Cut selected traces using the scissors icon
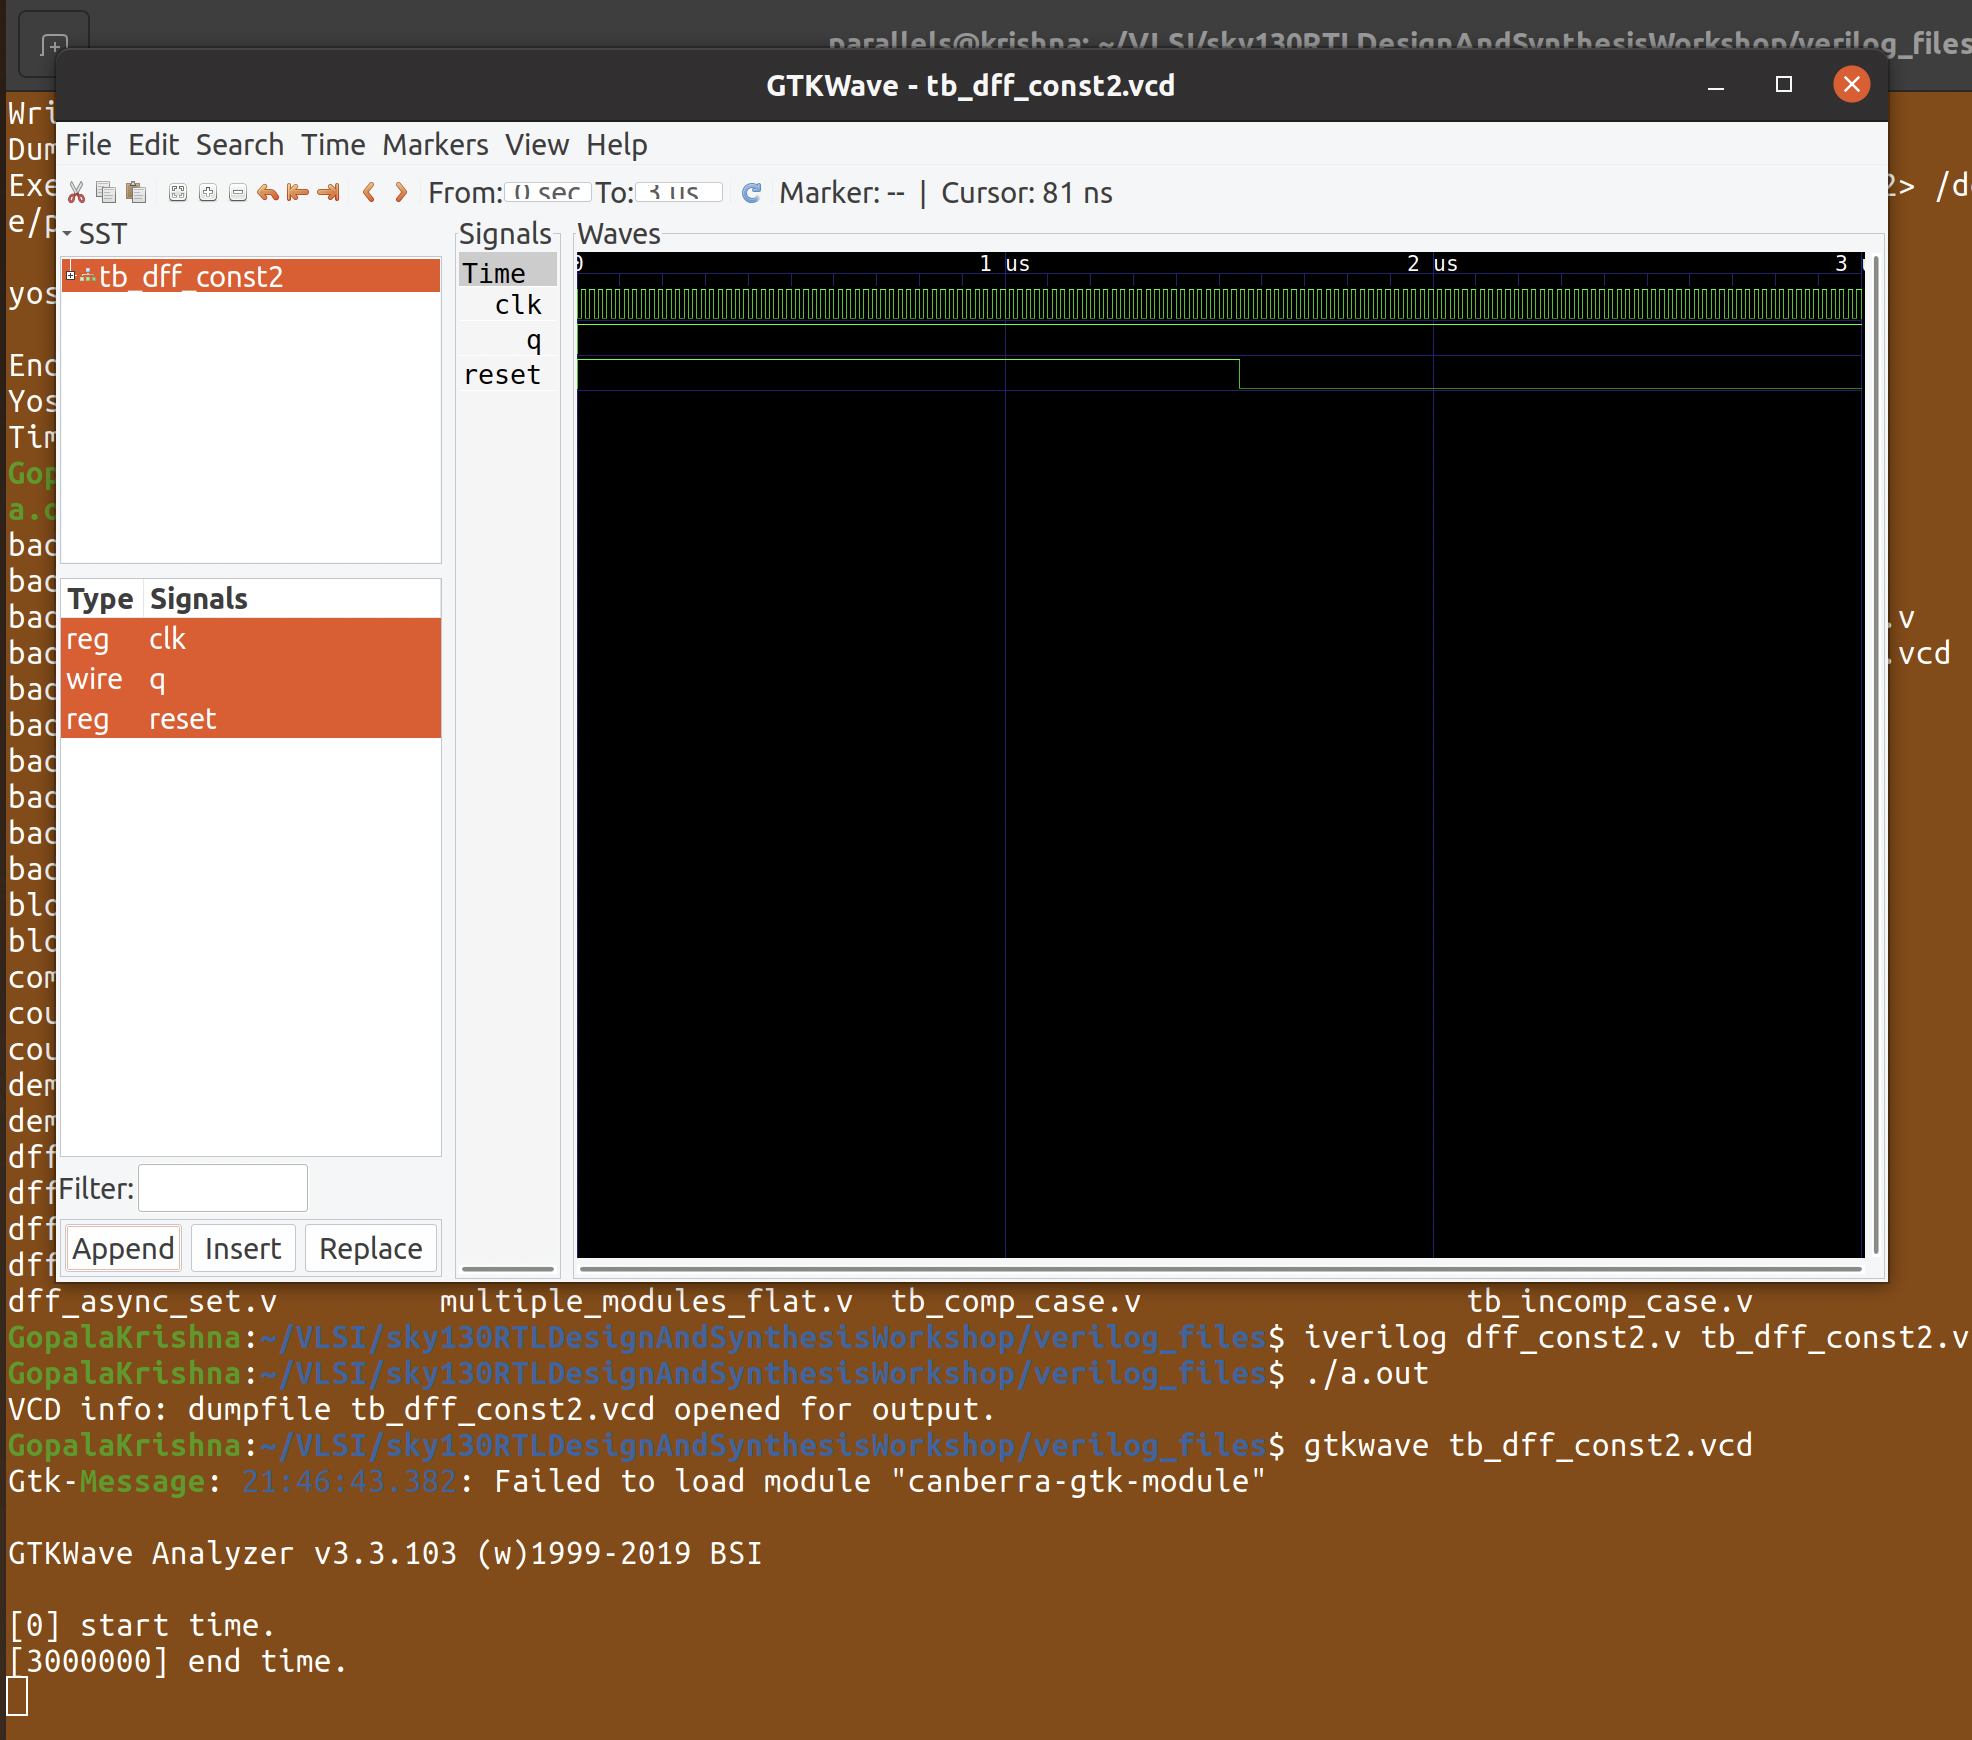The height and width of the screenshot is (1740, 1972). 77,192
